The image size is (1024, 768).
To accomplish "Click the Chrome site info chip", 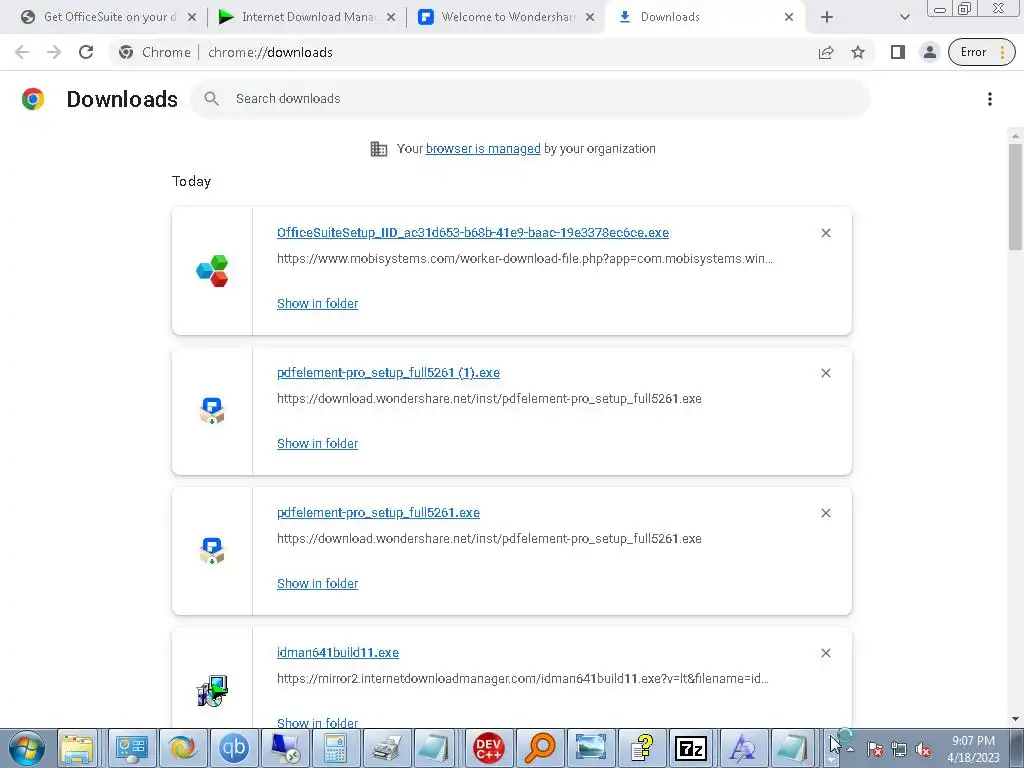I will (x=155, y=52).
